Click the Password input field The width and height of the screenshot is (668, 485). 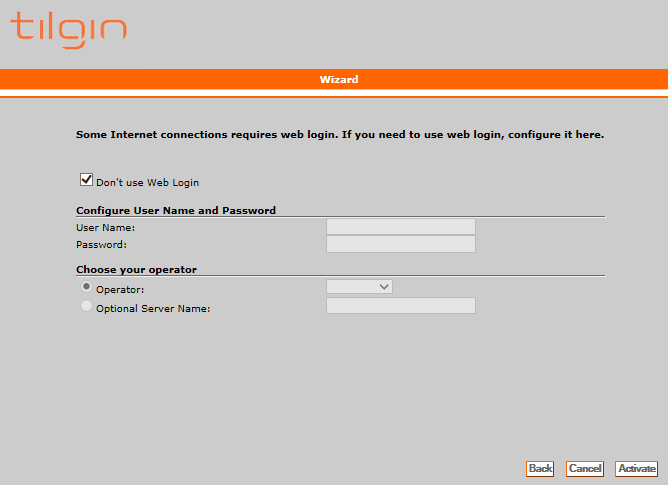[x=401, y=244]
